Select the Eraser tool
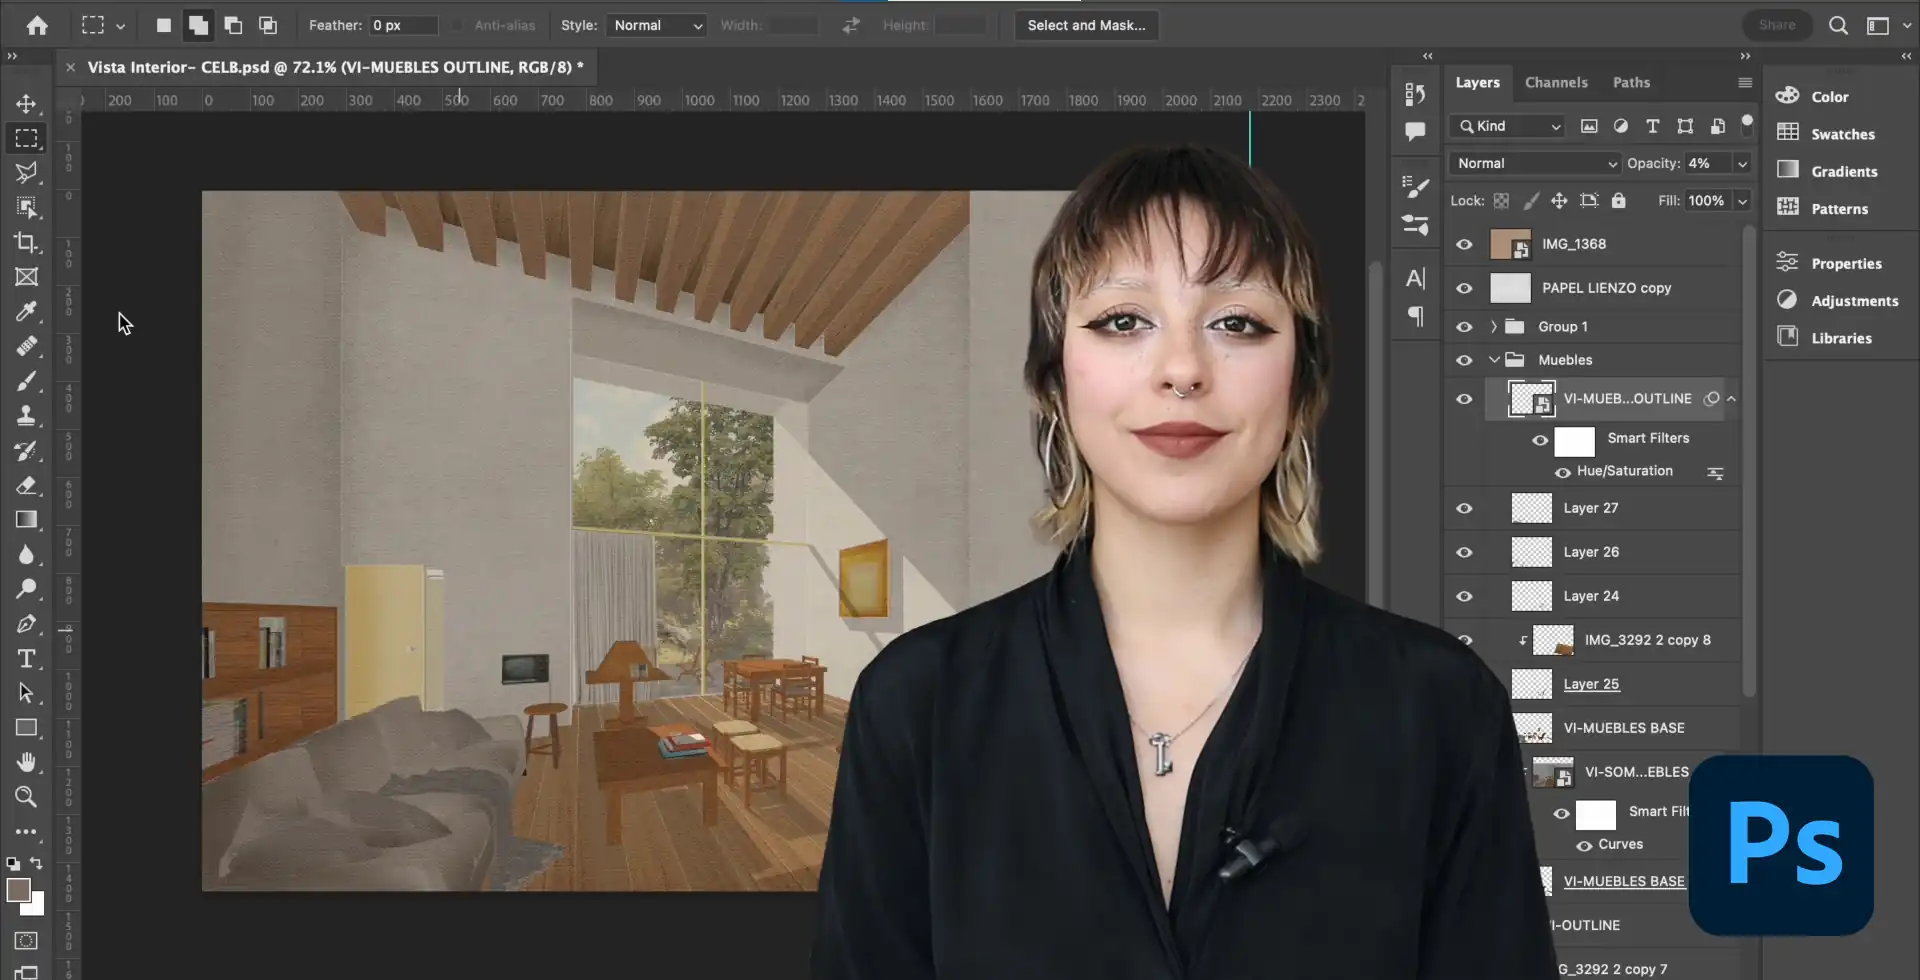 click(27, 486)
